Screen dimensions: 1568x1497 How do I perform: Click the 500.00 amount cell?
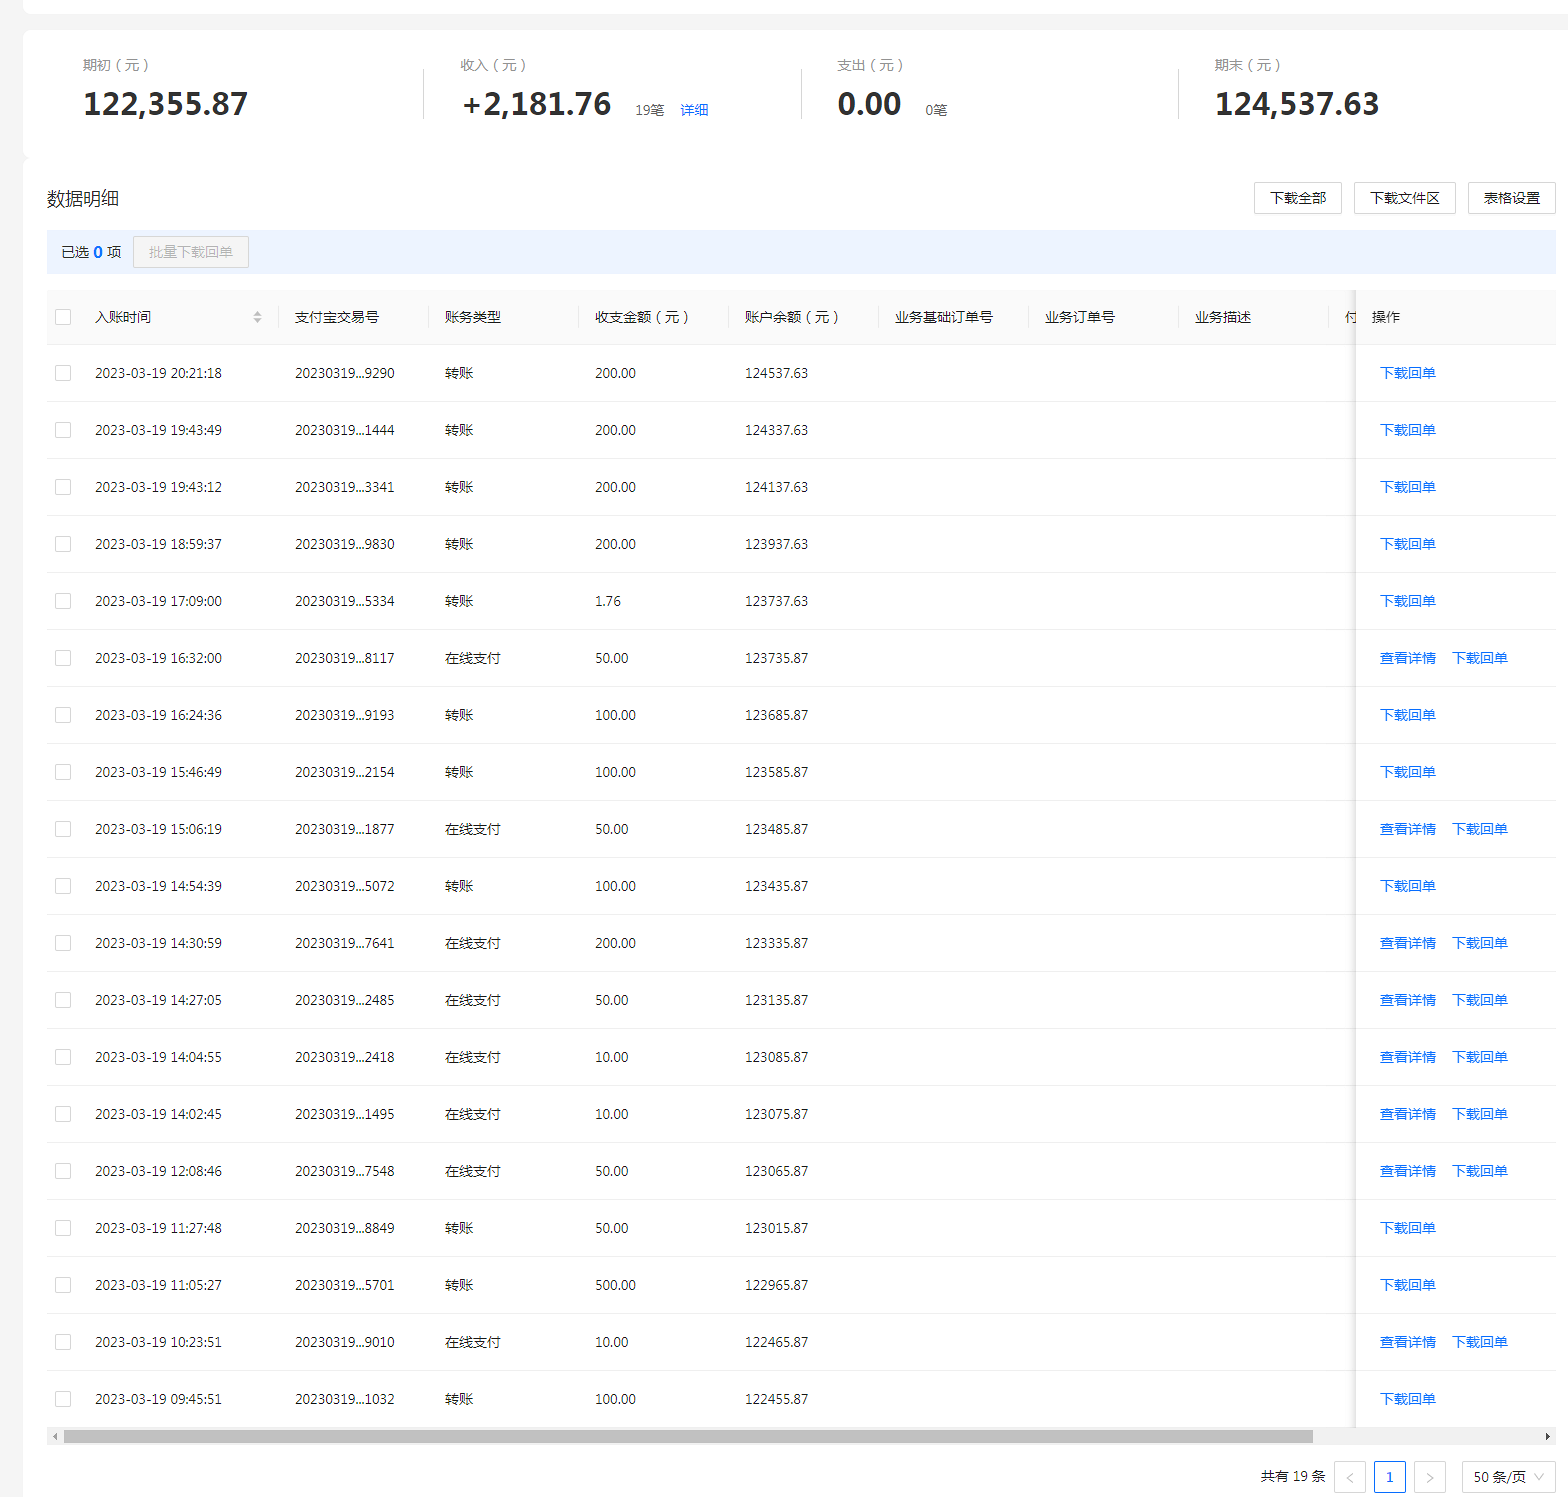[615, 1285]
